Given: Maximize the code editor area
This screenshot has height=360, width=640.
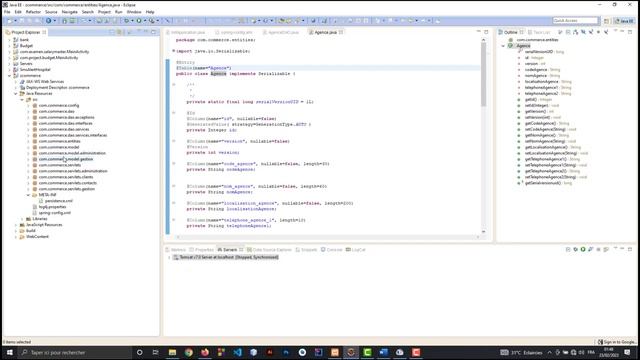Looking at the screenshot, I should point(486,32).
